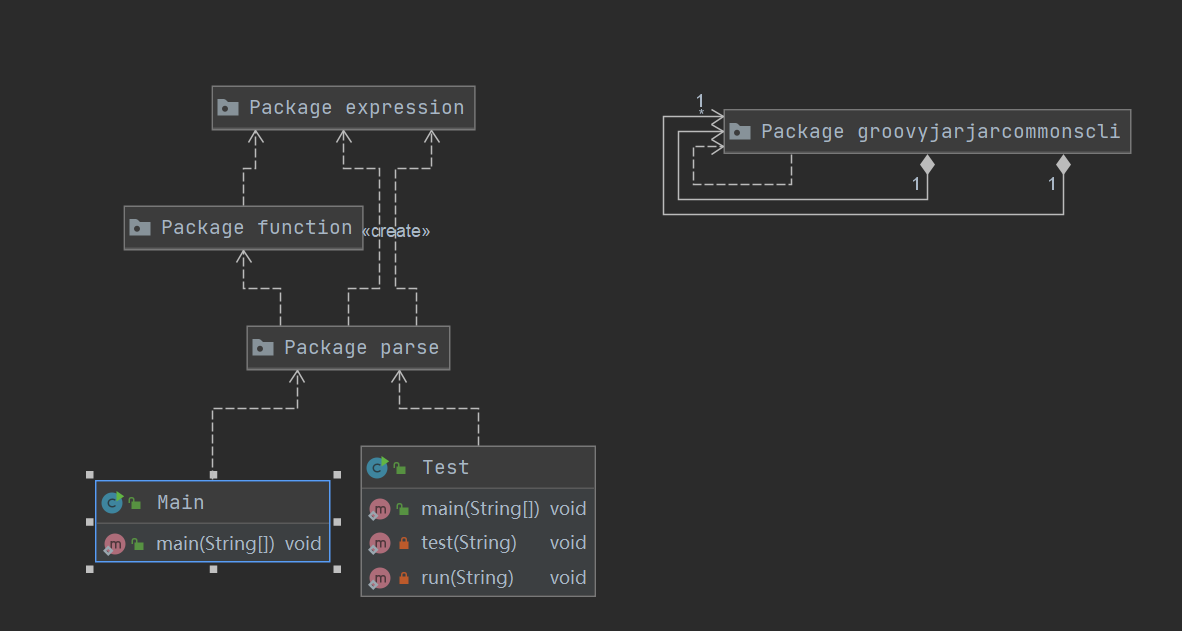Select the Package function node label
Screen dimensions: 1182x631
coord(256,228)
